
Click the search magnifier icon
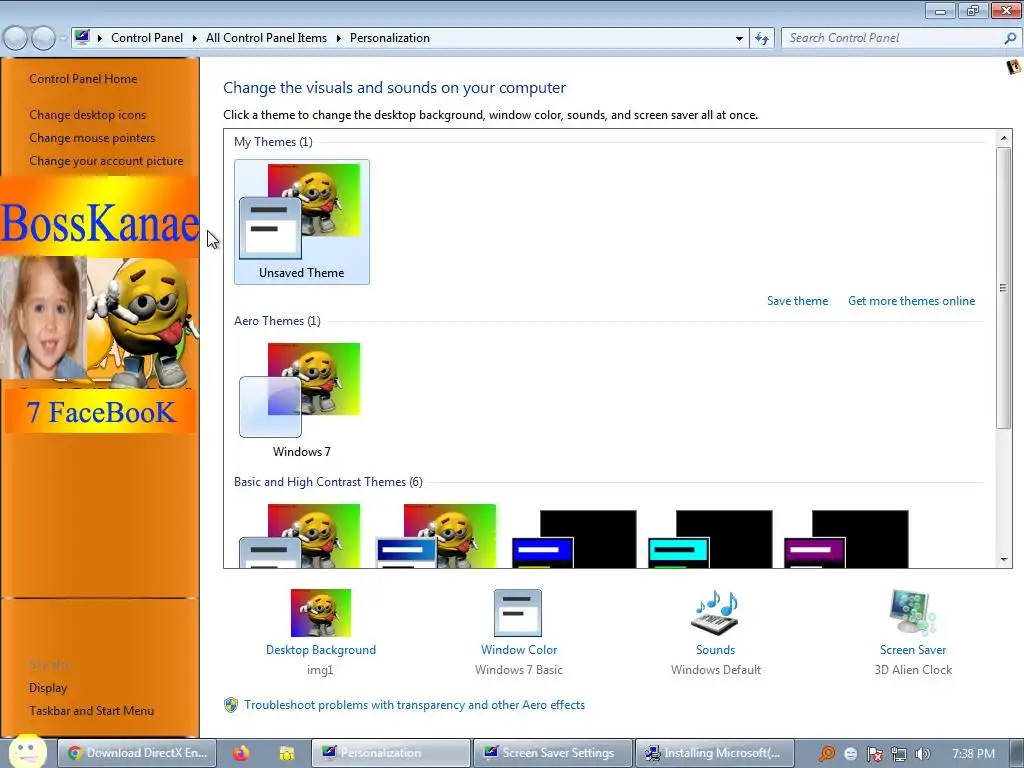[x=1010, y=38]
